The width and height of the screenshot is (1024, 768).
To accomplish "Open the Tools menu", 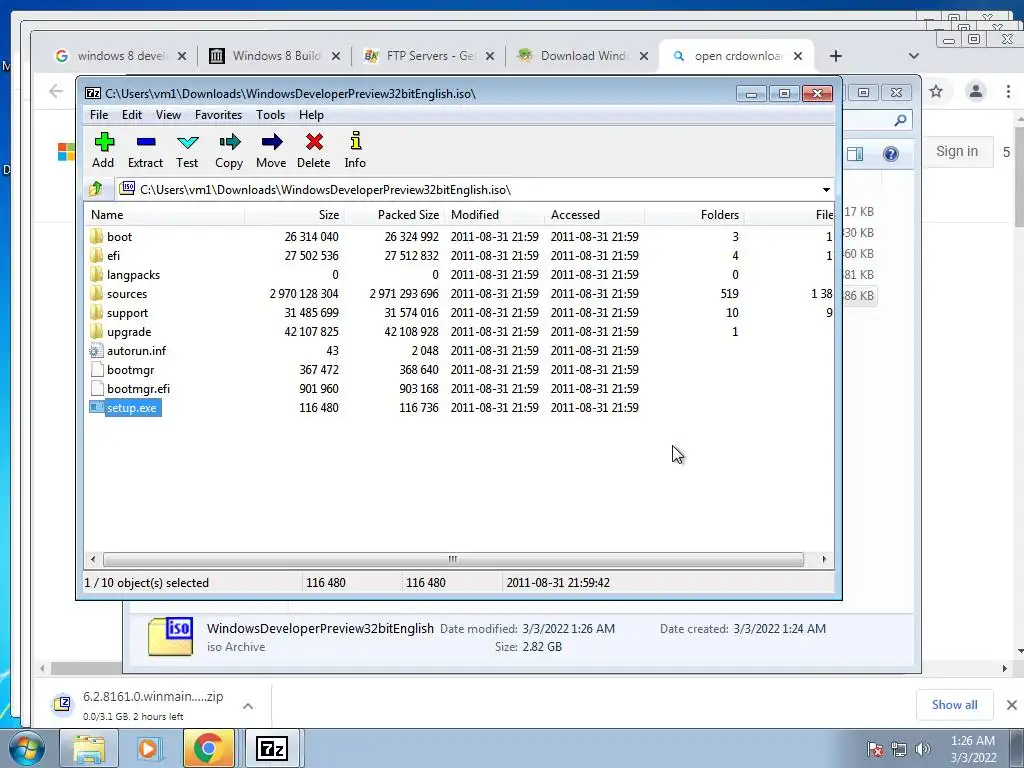I will point(270,115).
